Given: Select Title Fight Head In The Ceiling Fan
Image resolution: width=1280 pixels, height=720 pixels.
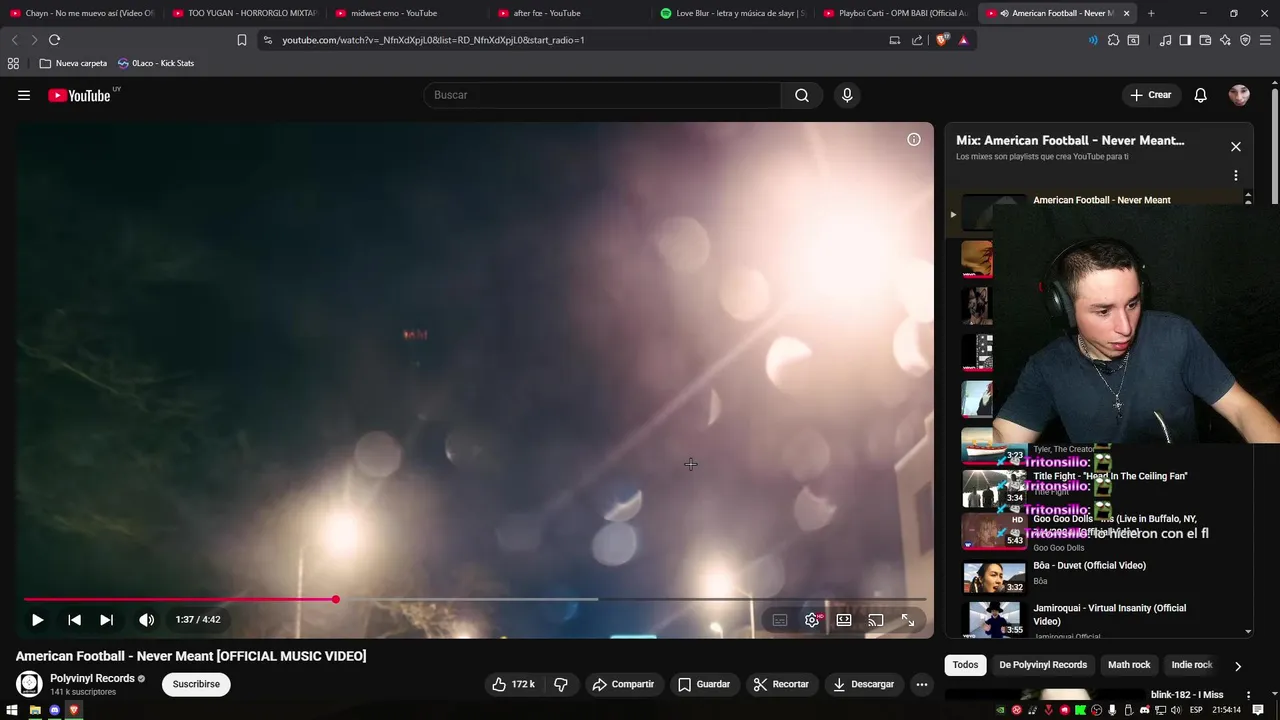Looking at the screenshot, I should 1110,476.
